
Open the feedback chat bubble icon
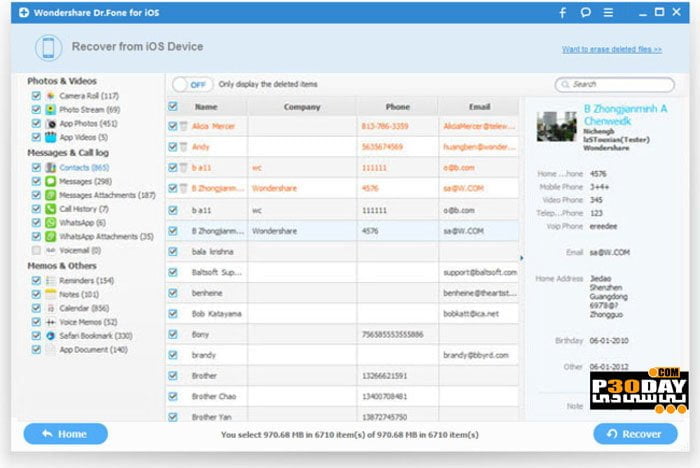[x=586, y=13]
